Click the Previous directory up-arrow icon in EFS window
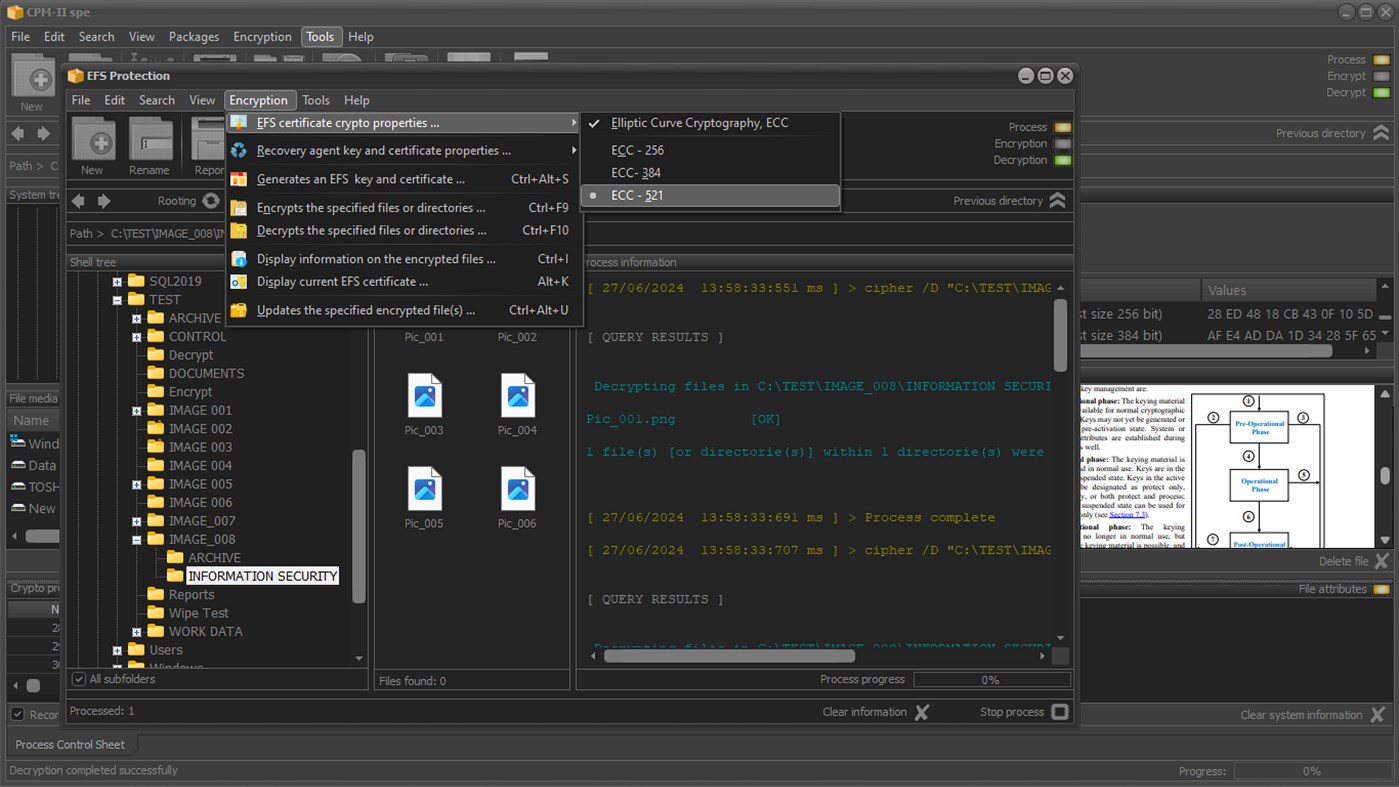 [1057, 201]
